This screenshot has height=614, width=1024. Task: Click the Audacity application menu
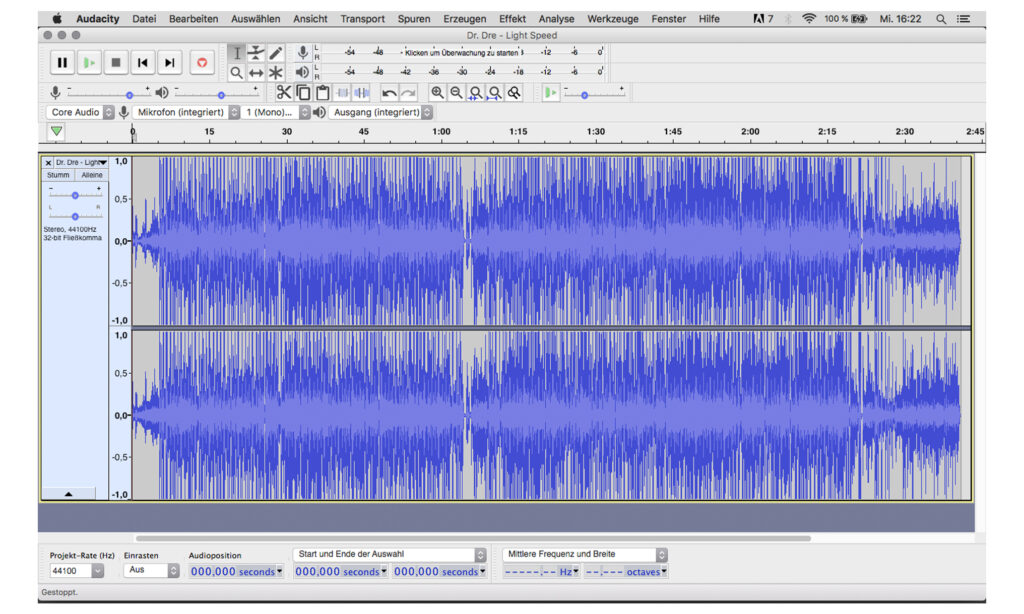97,19
